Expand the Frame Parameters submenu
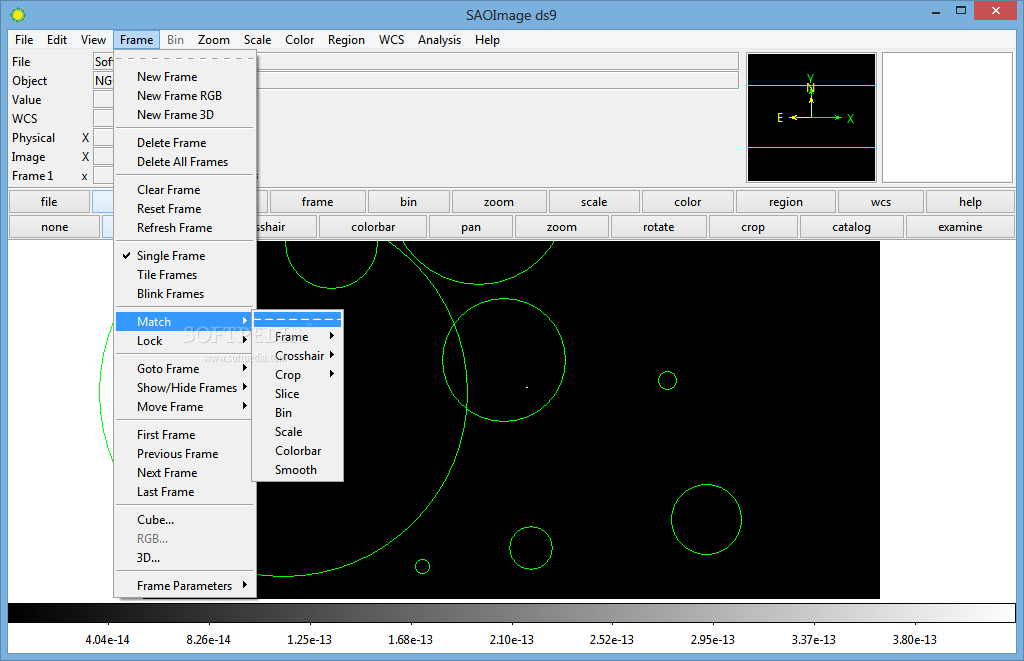1024x661 pixels. pos(185,585)
